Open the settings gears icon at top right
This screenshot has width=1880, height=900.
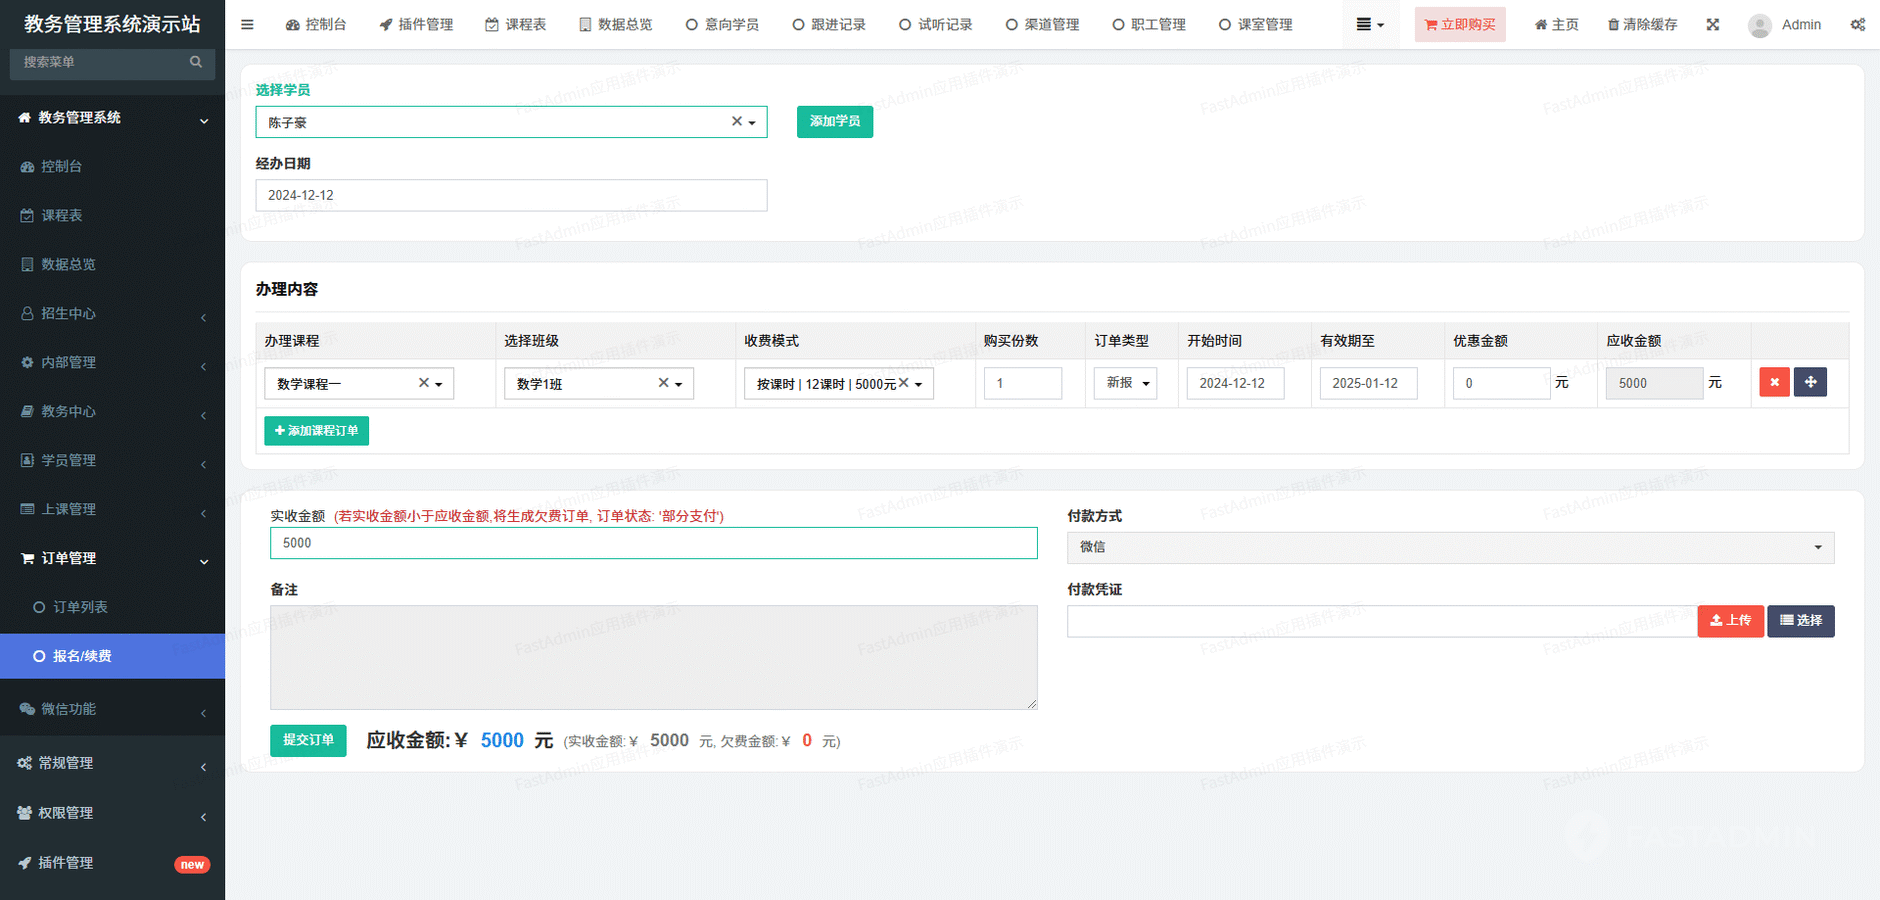[x=1857, y=25]
